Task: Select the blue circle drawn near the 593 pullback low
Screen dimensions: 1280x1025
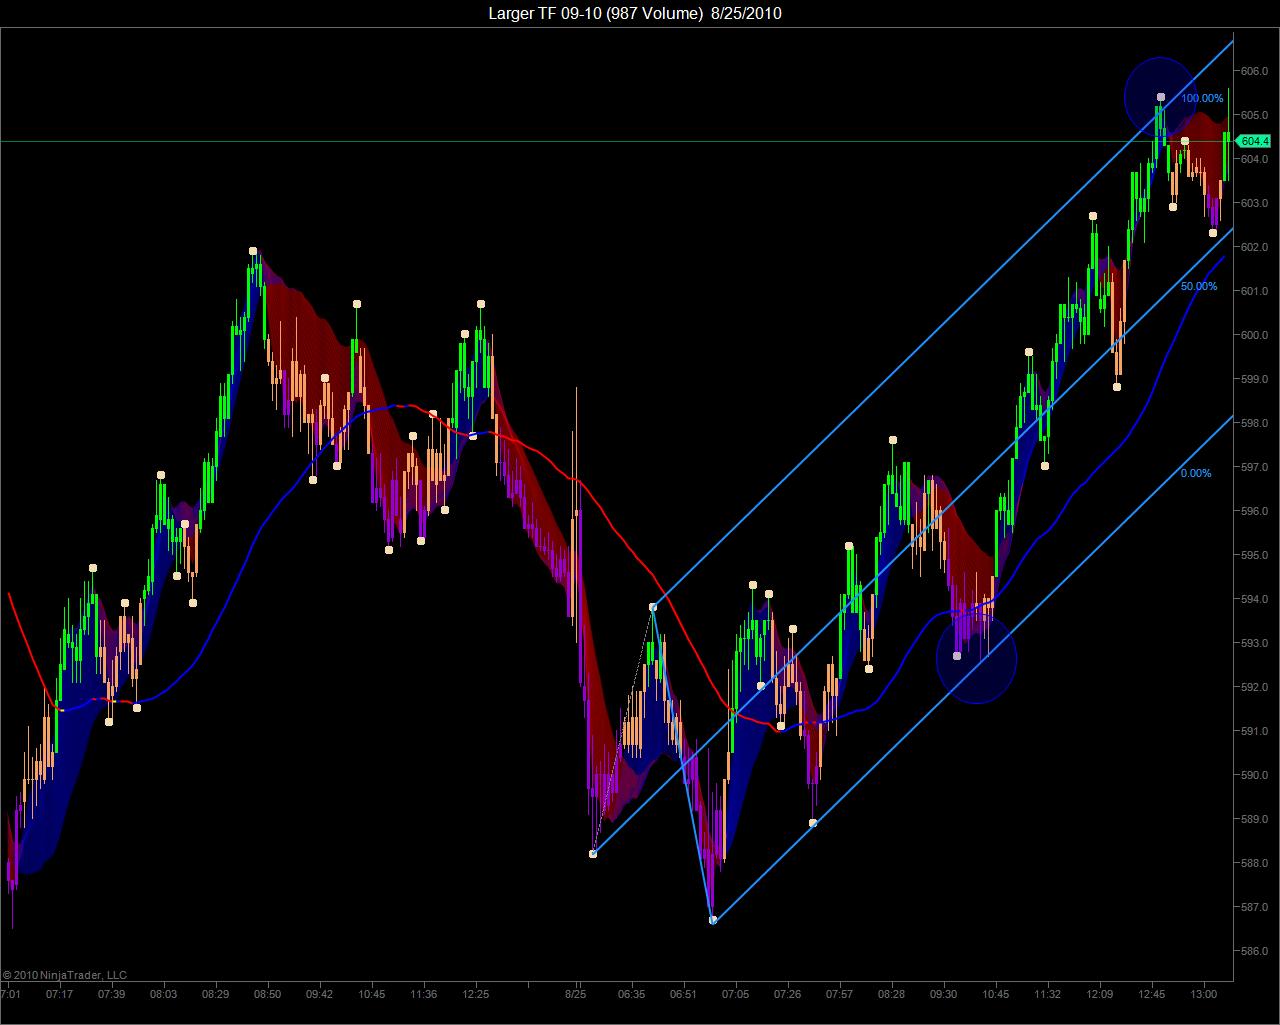Action: tap(976, 660)
